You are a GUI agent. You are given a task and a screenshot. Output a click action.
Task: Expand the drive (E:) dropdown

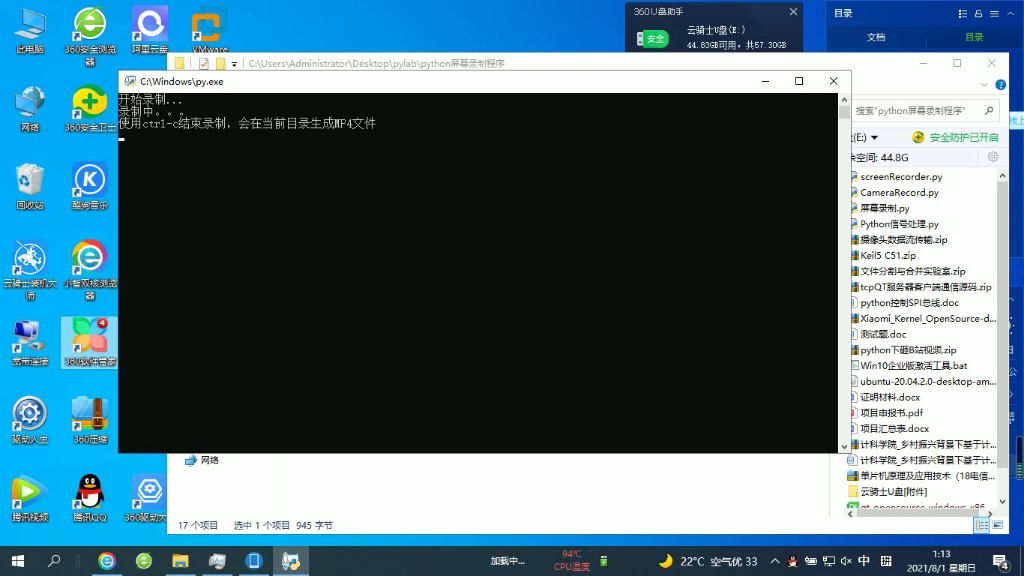coord(874,138)
